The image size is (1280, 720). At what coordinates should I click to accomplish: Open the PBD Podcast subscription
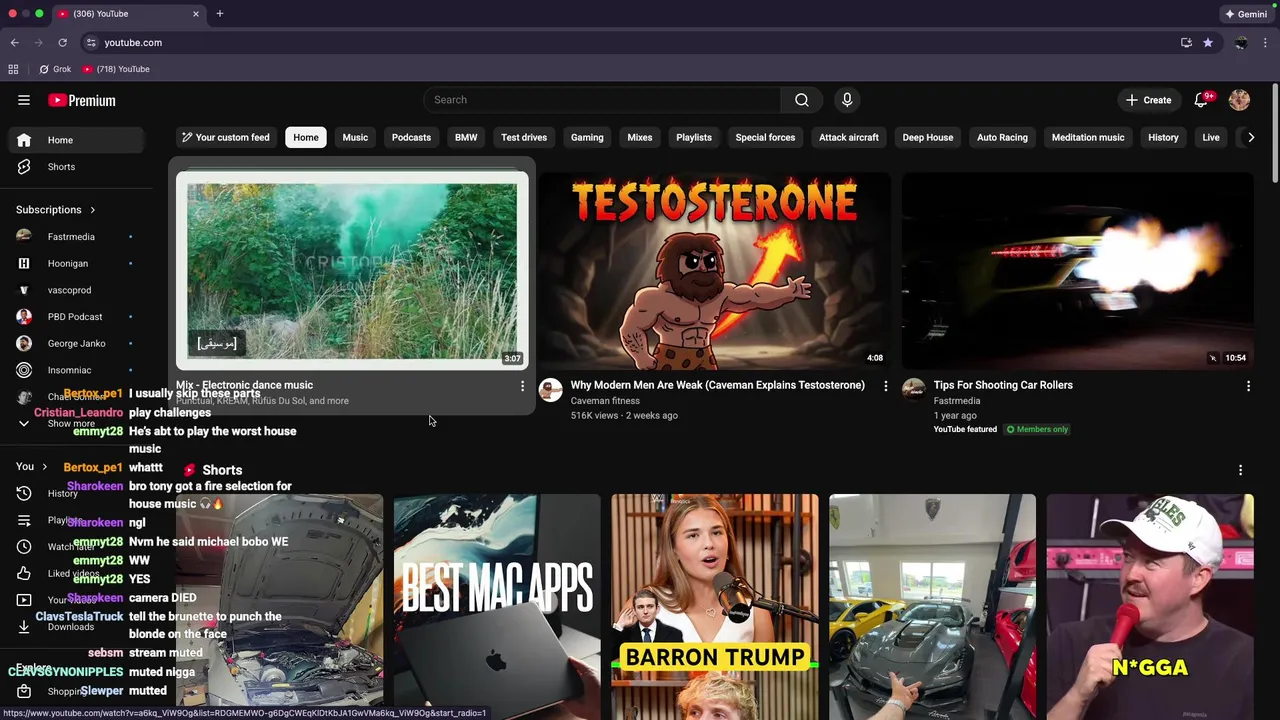(75, 317)
